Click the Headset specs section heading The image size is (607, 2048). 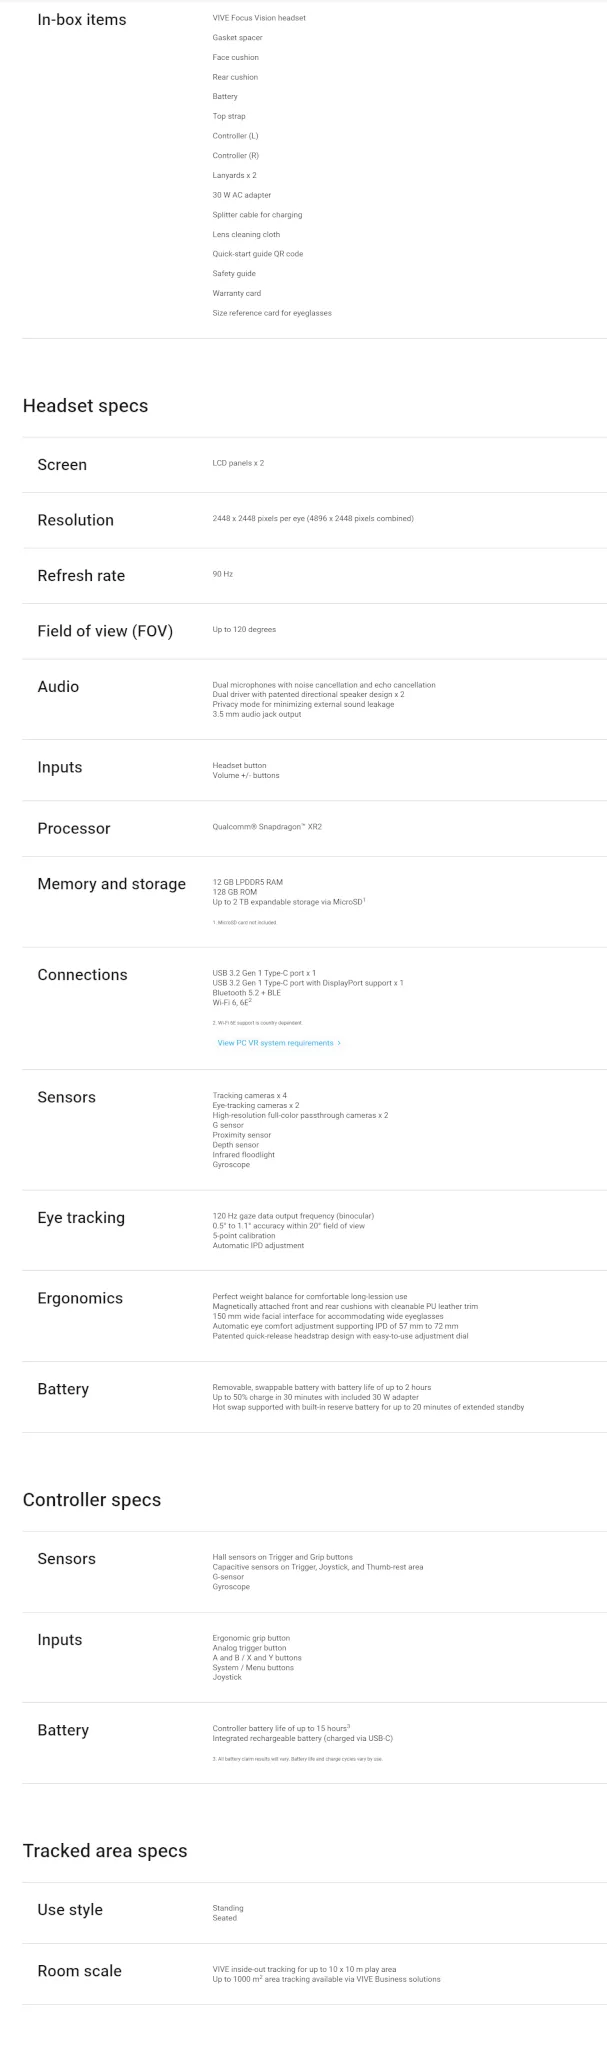85,406
